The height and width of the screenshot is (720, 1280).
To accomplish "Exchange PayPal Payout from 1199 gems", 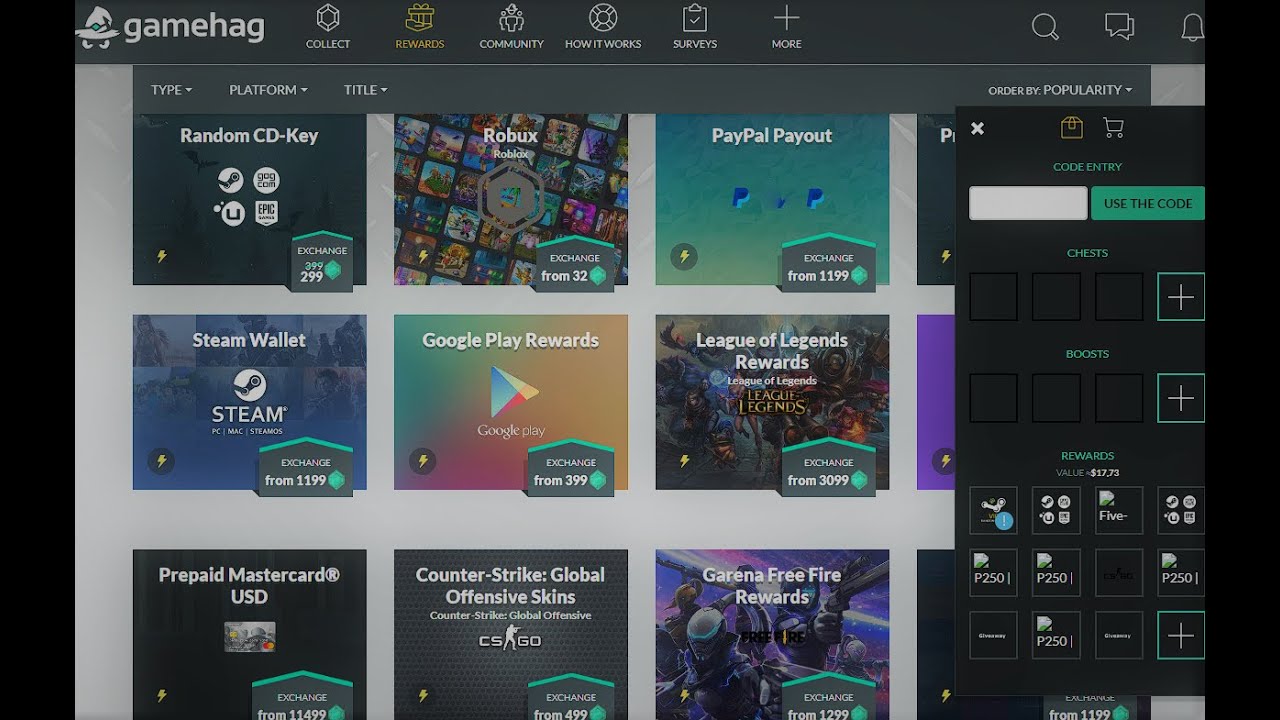I will [829, 266].
